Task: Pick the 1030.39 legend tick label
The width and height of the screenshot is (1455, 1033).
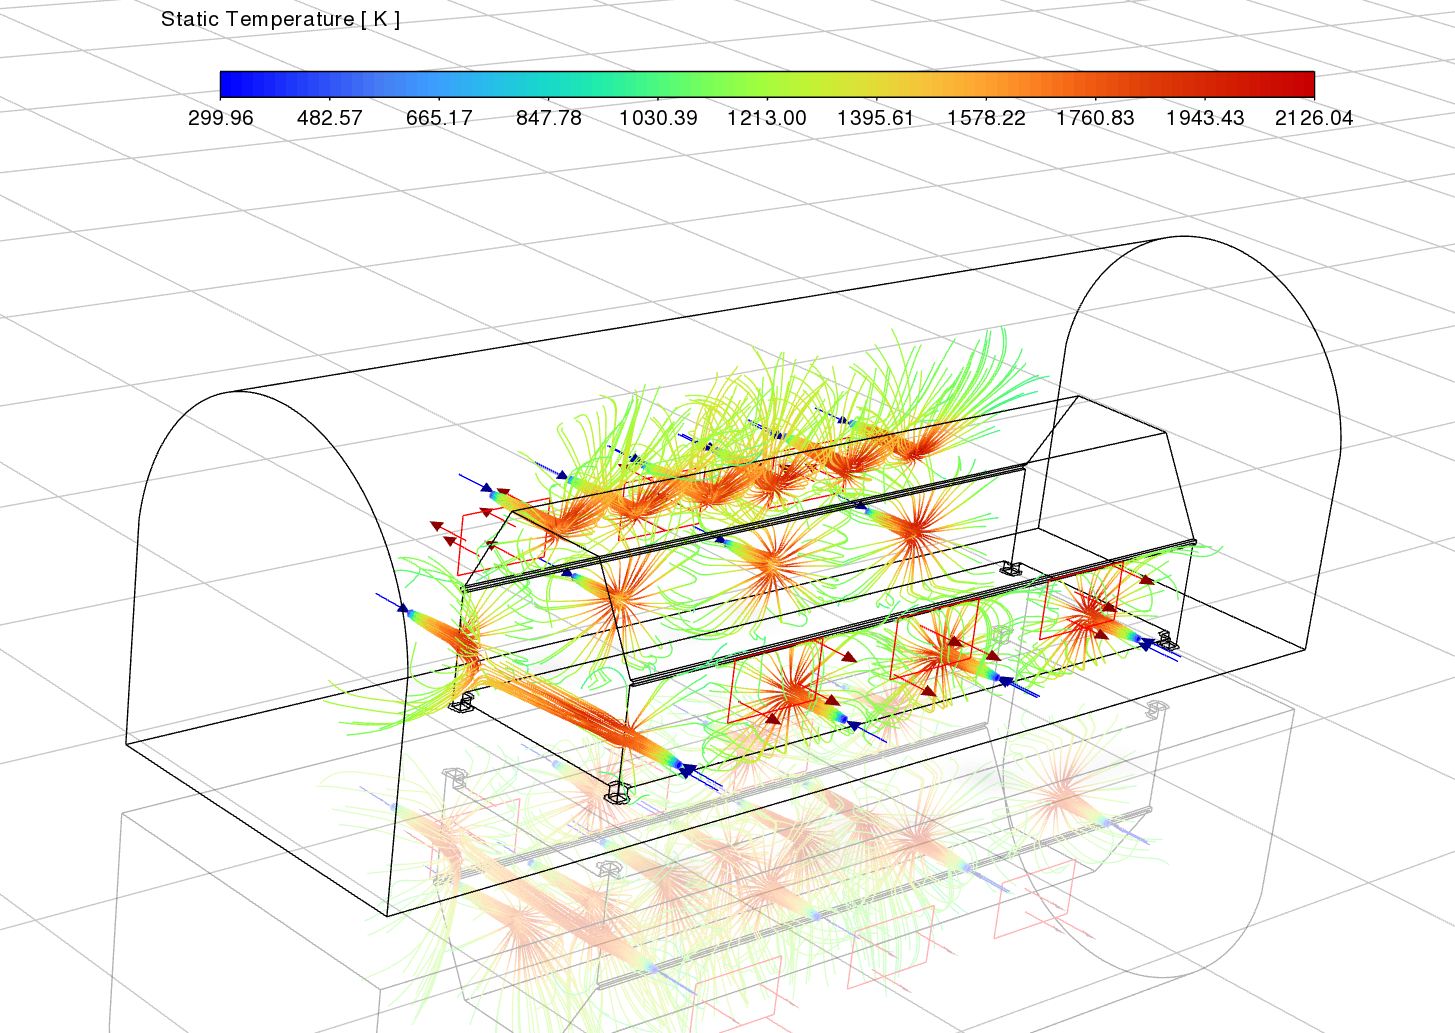Action: pyautogui.click(x=658, y=118)
